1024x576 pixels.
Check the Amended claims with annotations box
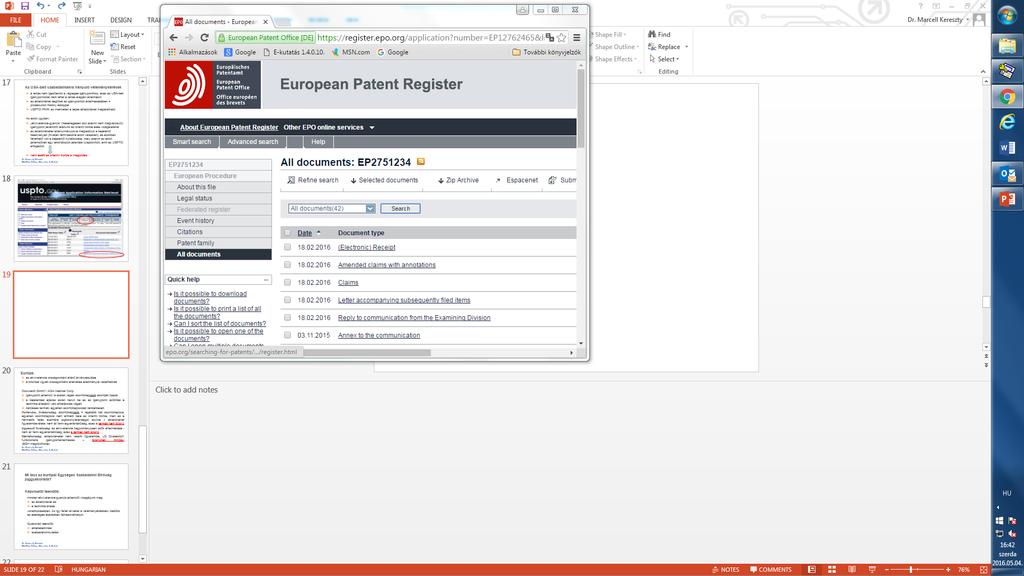pyautogui.click(x=287, y=264)
